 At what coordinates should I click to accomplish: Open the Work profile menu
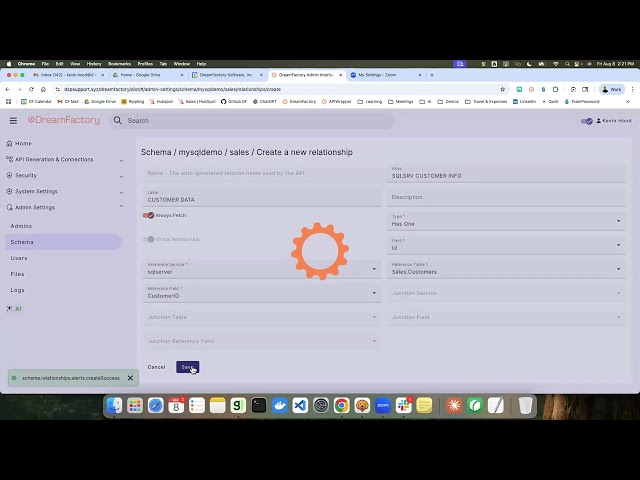(611, 89)
